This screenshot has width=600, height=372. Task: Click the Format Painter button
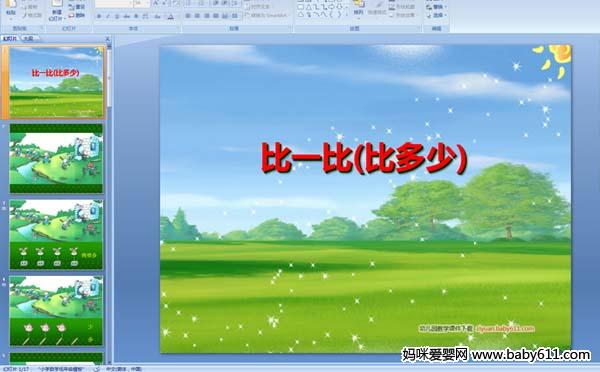tap(32, 15)
